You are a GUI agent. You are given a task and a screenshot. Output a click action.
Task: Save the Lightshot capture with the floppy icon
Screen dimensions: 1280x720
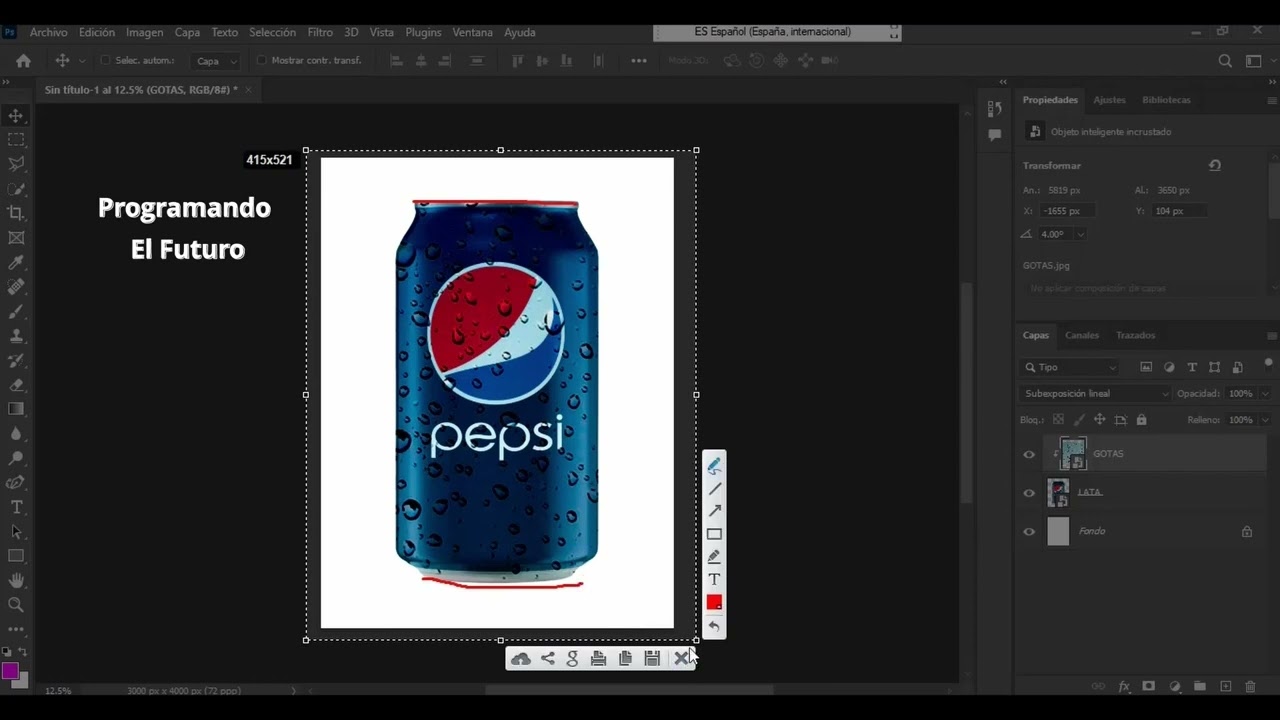click(652, 658)
